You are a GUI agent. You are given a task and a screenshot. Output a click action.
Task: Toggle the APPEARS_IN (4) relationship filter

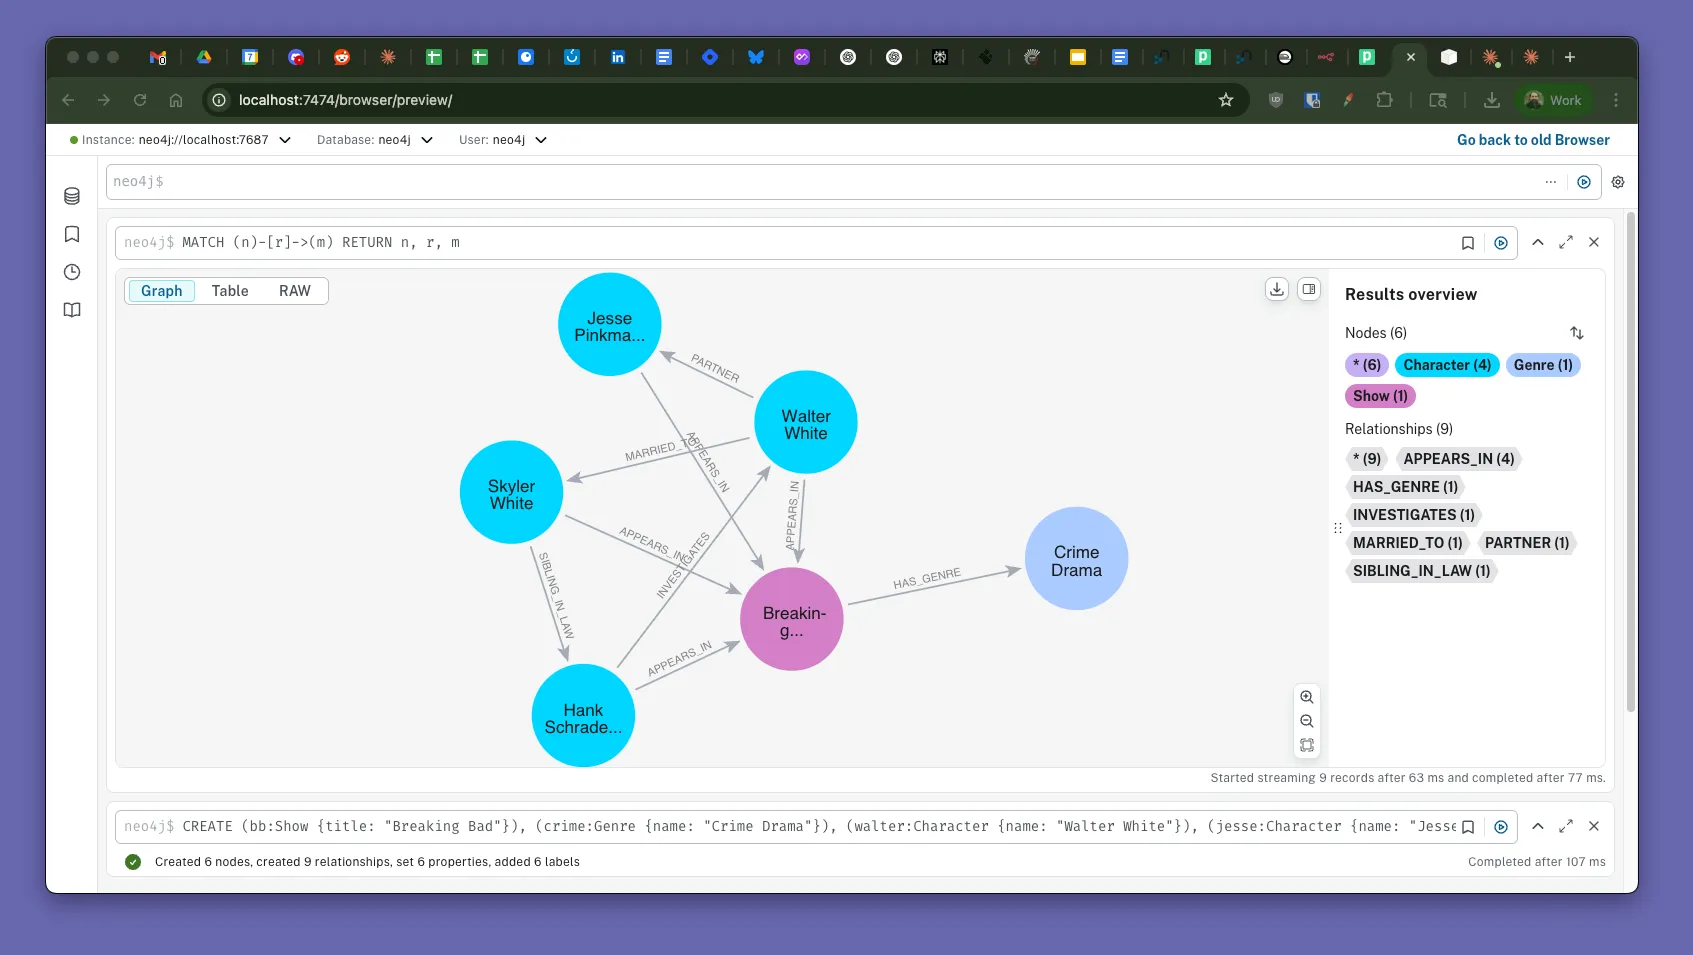point(1458,459)
